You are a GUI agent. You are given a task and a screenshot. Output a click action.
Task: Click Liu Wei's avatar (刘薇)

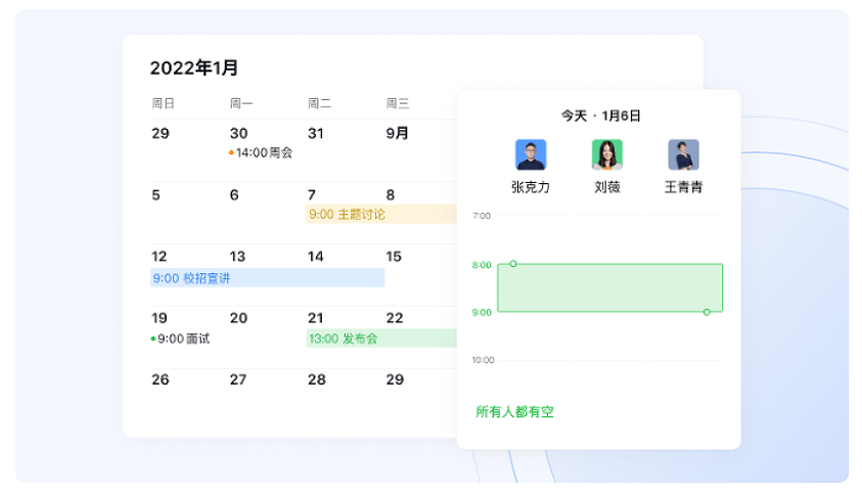point(607,155)
